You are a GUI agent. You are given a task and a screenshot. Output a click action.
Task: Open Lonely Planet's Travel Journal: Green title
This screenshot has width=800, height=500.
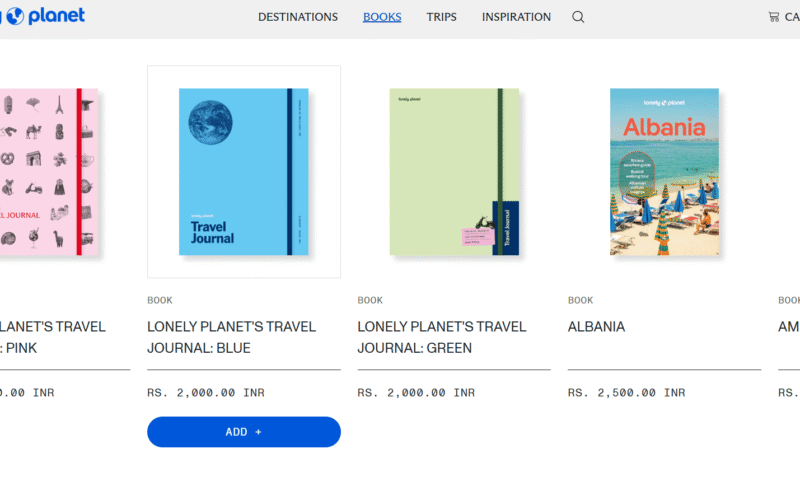(x=441, y=337)
